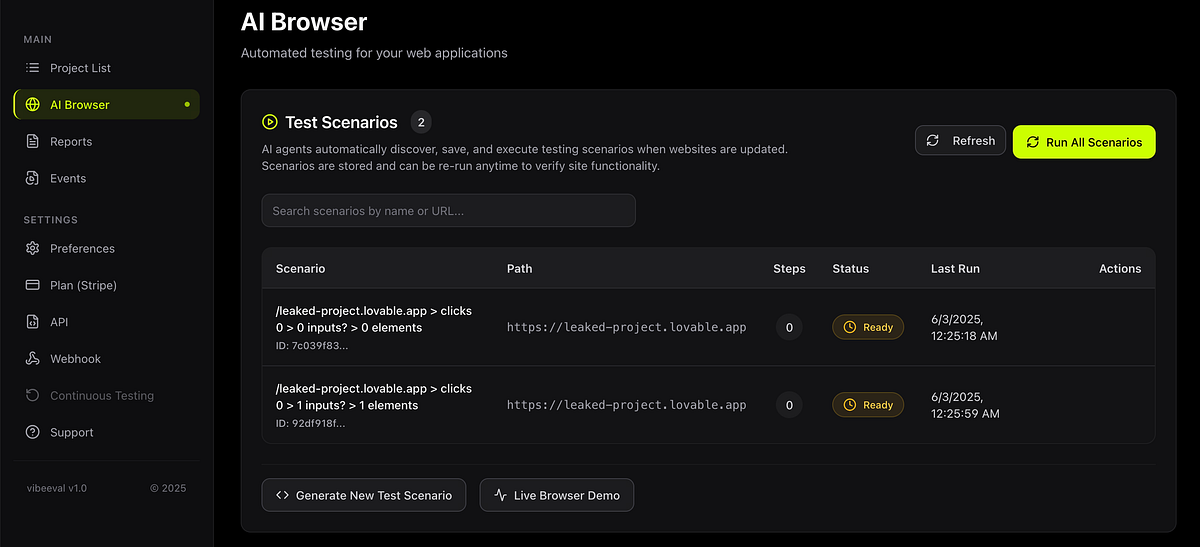Focus the search scenarios input field
This screenshot has height=547, width=1200.
point(448,210)
